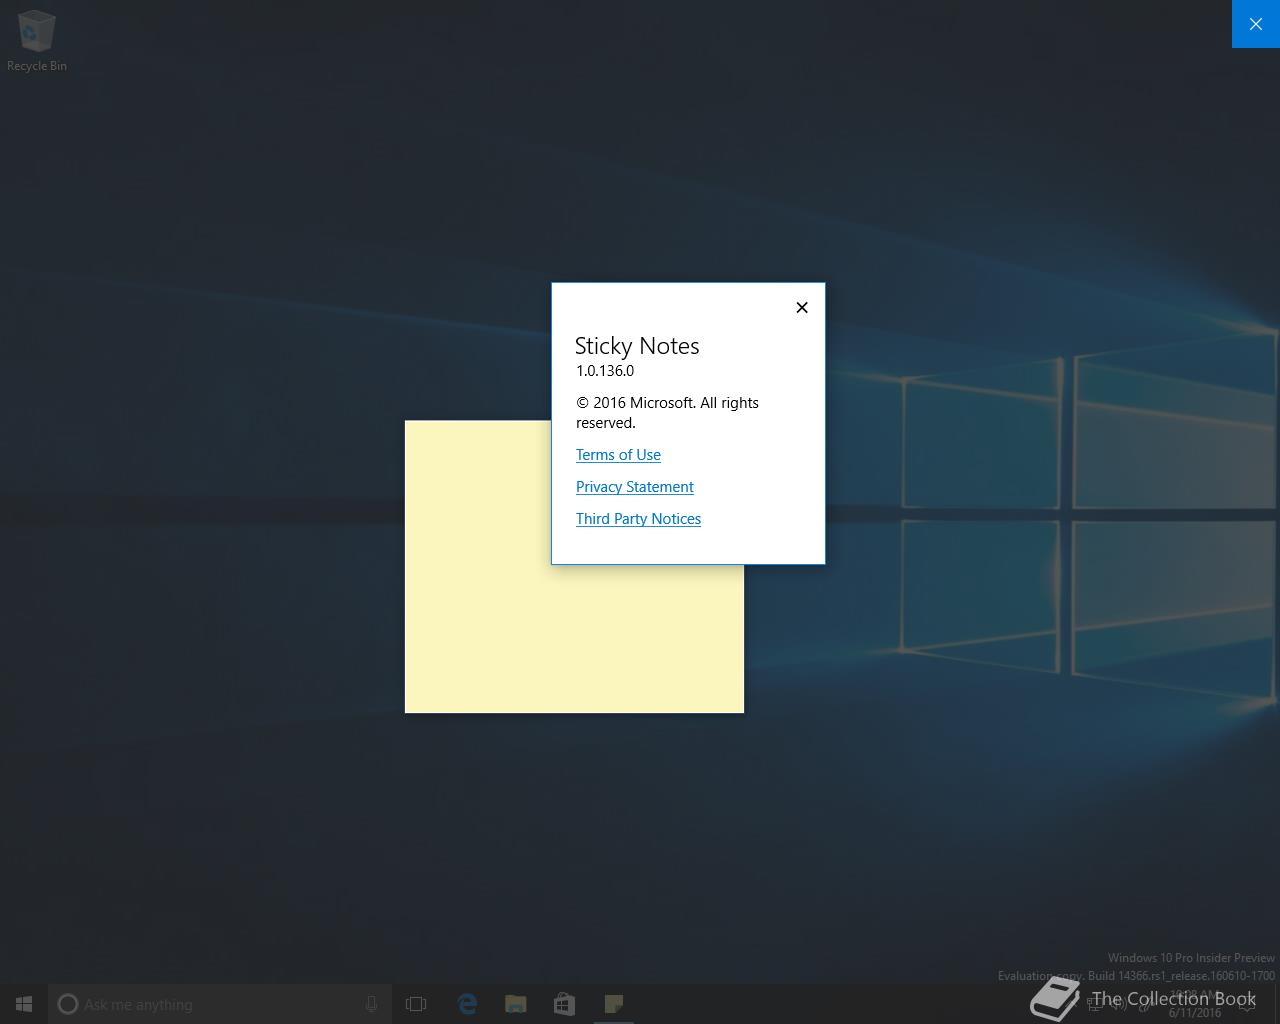Open the Windows Start menu

[24, 1004]
